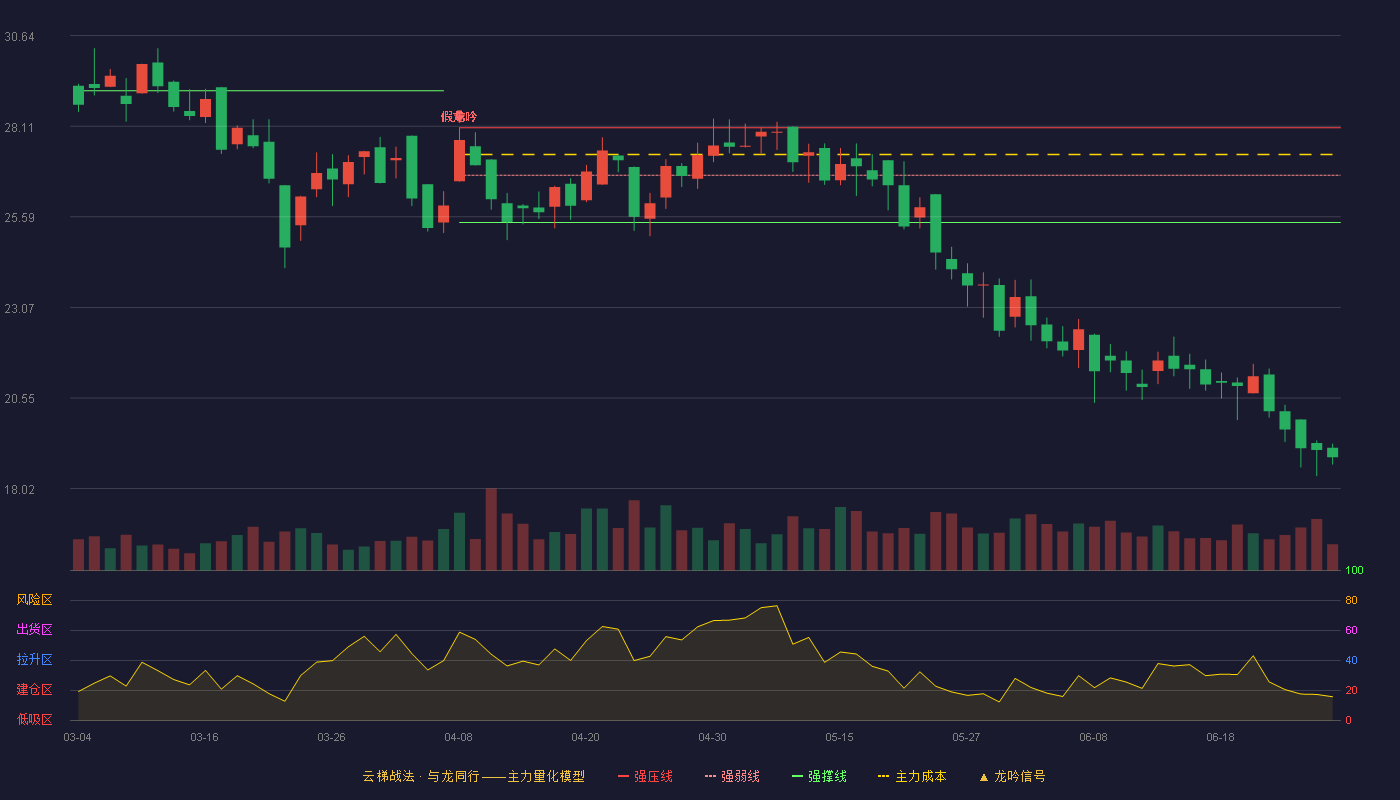Select the 出货区 zone label
Image resolution: width=1400 pixels, height=800 pixels.
click(34, 630)
